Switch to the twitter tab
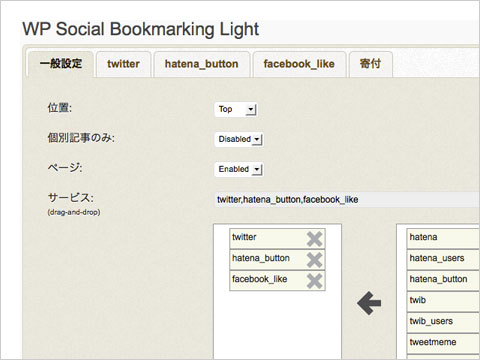This screenshot has width=480, height=360. point(123,64)
